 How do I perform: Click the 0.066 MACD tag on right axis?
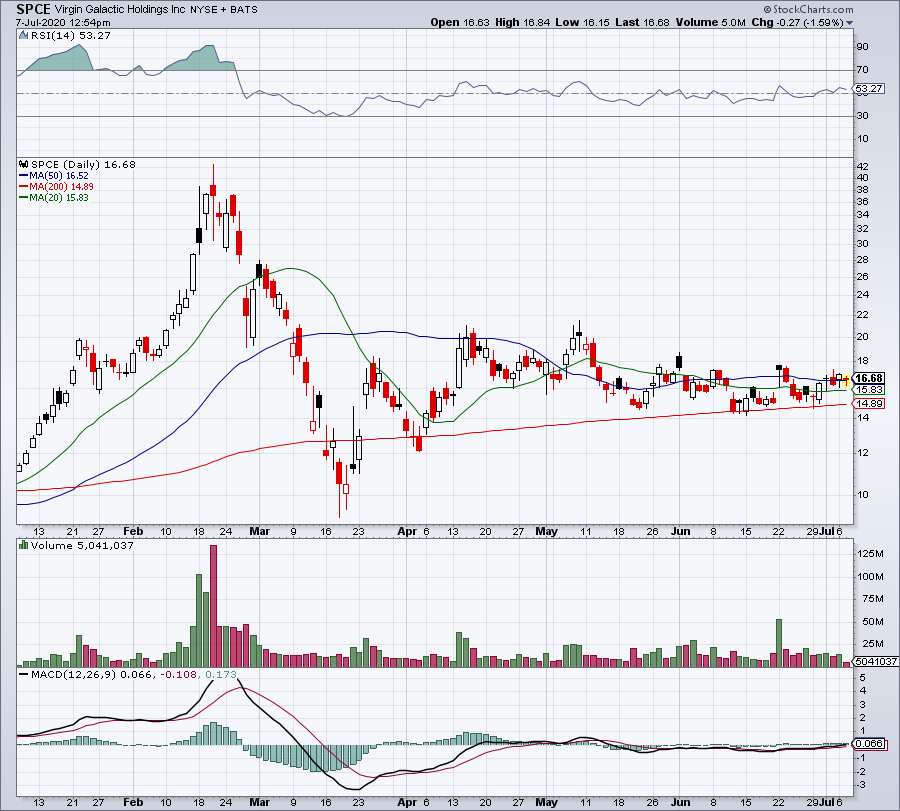click(x=869, y=743)
